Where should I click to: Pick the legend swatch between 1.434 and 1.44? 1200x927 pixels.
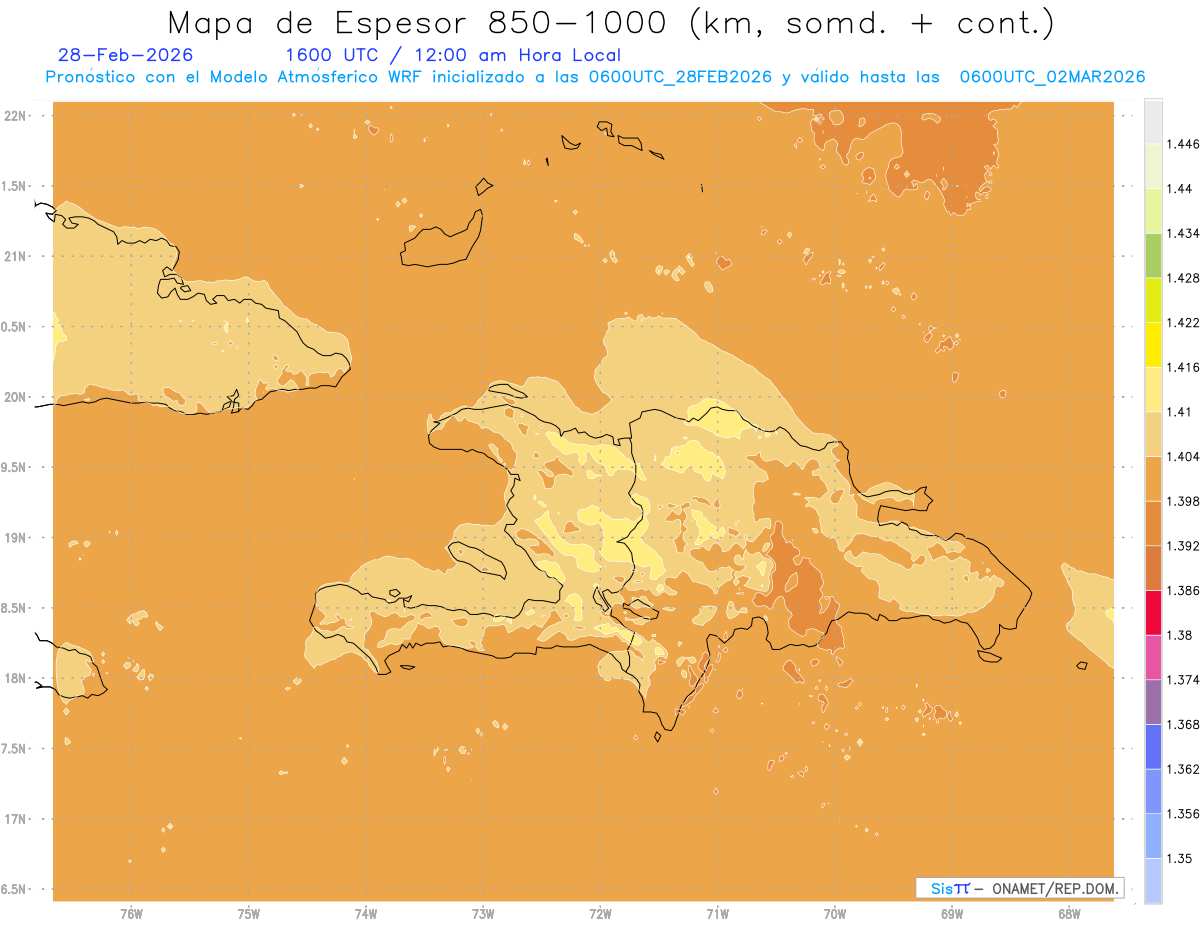[x=1152, y=211]
